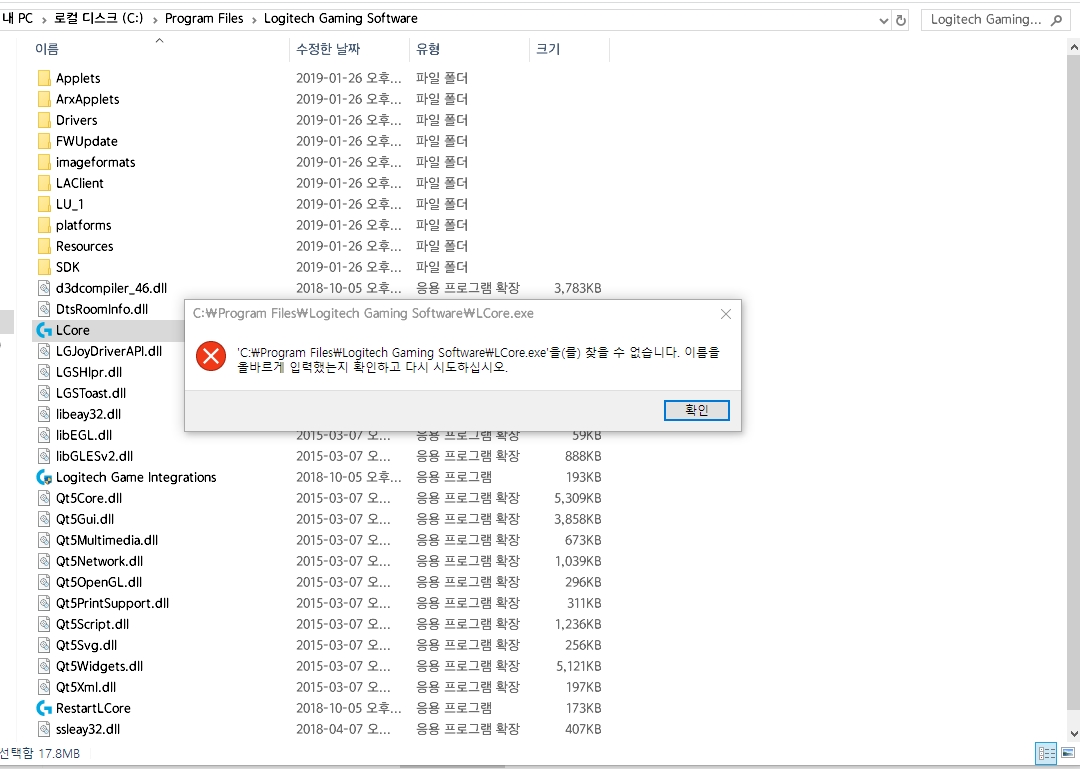Select the Qt5Xml.dll file name
This screenshot has width=1080, height=769.
pyautogui.click(x=86, y=688)
